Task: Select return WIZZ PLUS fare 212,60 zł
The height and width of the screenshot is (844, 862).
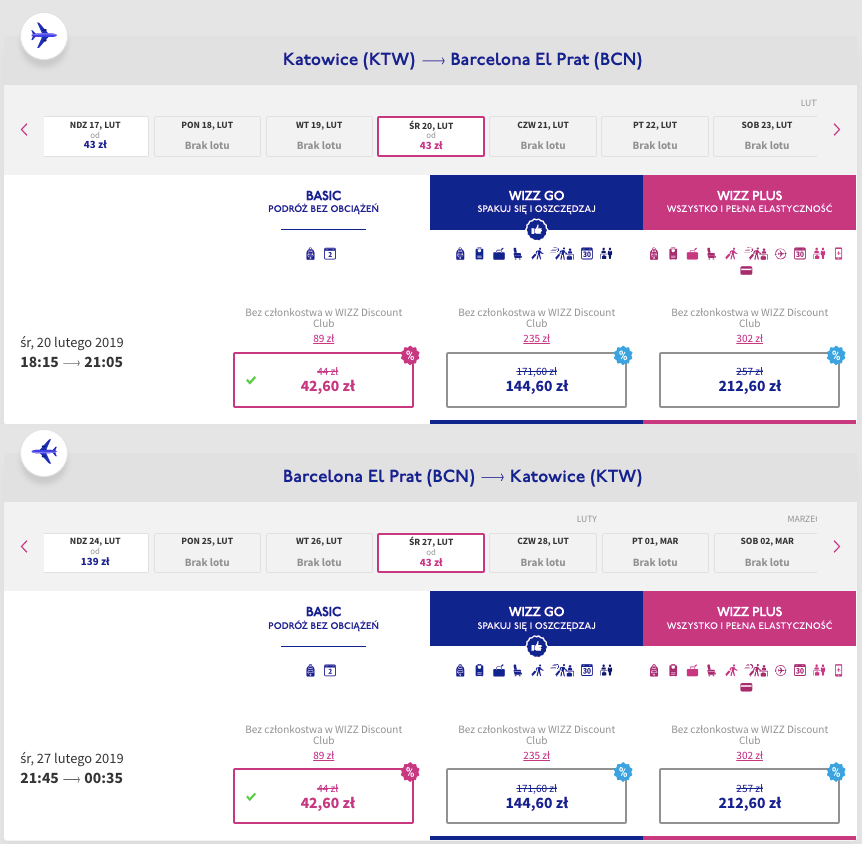Action: (749, 796)
